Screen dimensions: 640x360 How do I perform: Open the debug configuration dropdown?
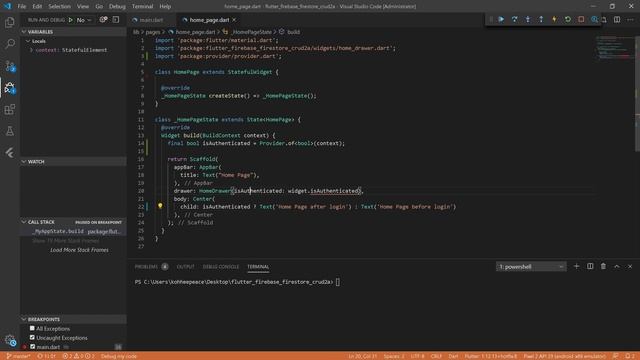84,20
